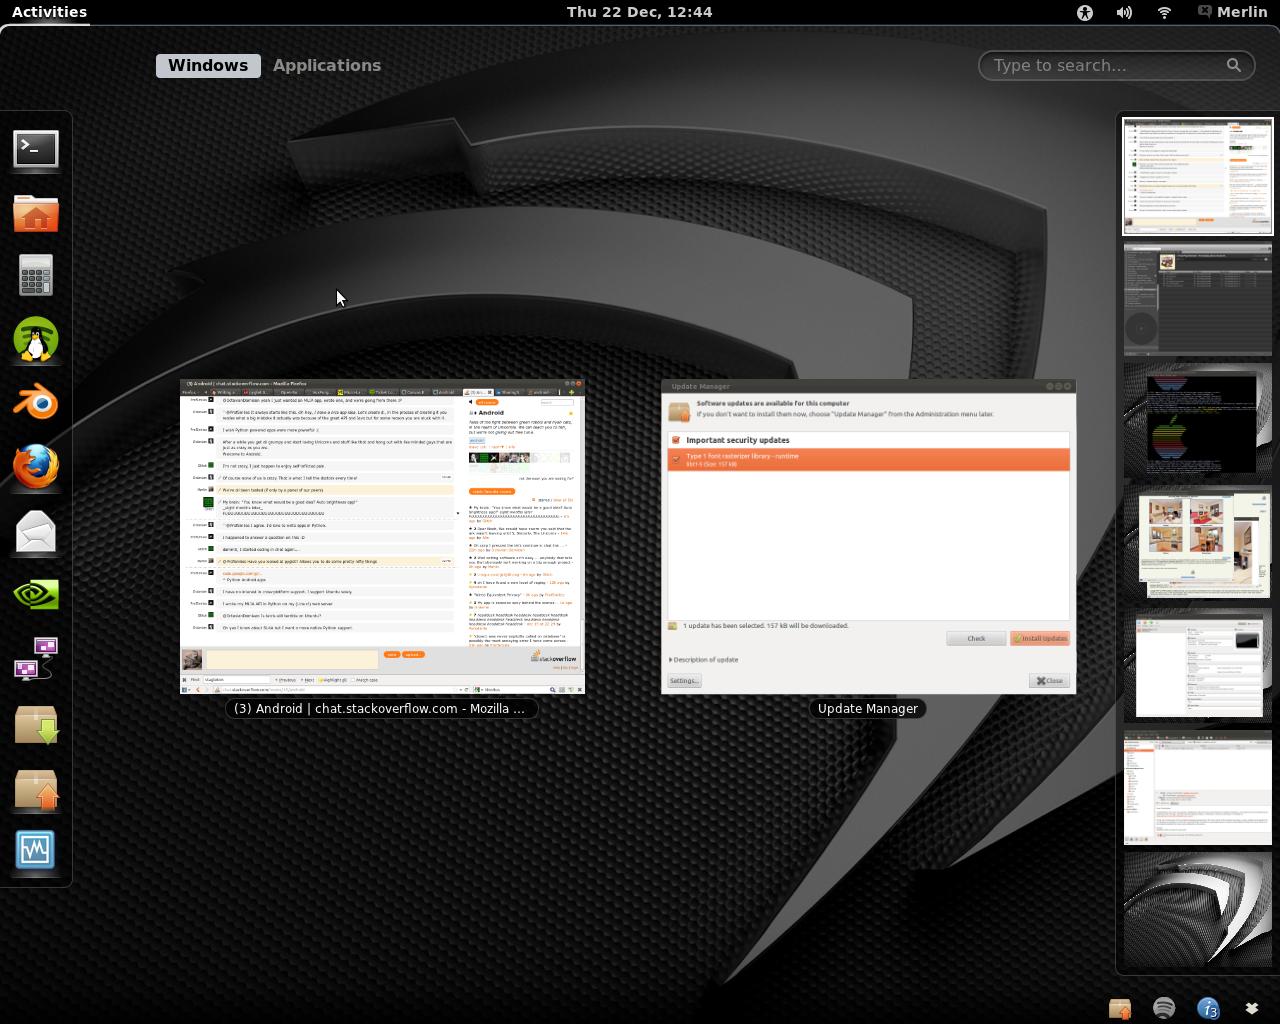Open the Home folder icon in dash

click(36, 213)
